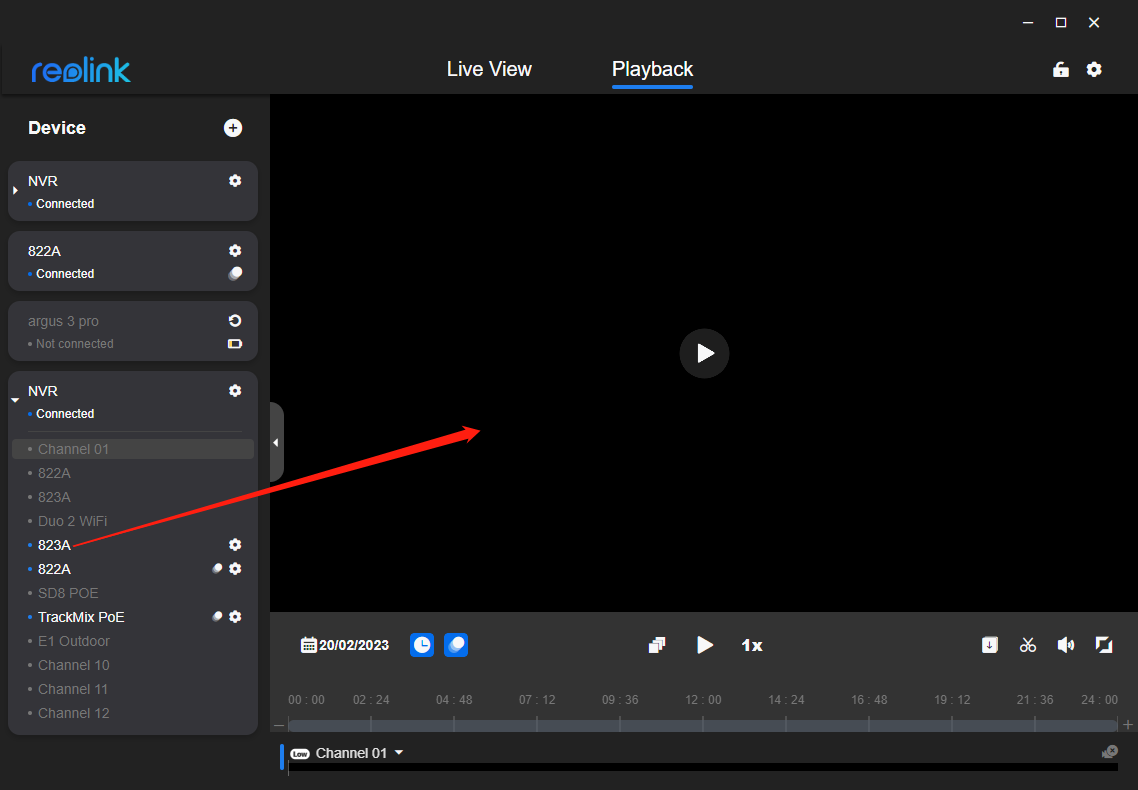The width and height of the screenshot is (1138, 790).
Task: Close the Reolink window
Action: 1094,22
